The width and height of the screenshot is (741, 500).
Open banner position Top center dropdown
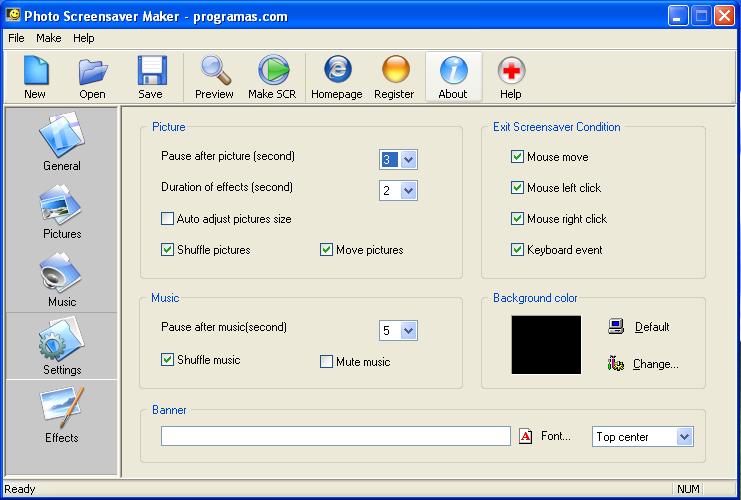(684, 437)
